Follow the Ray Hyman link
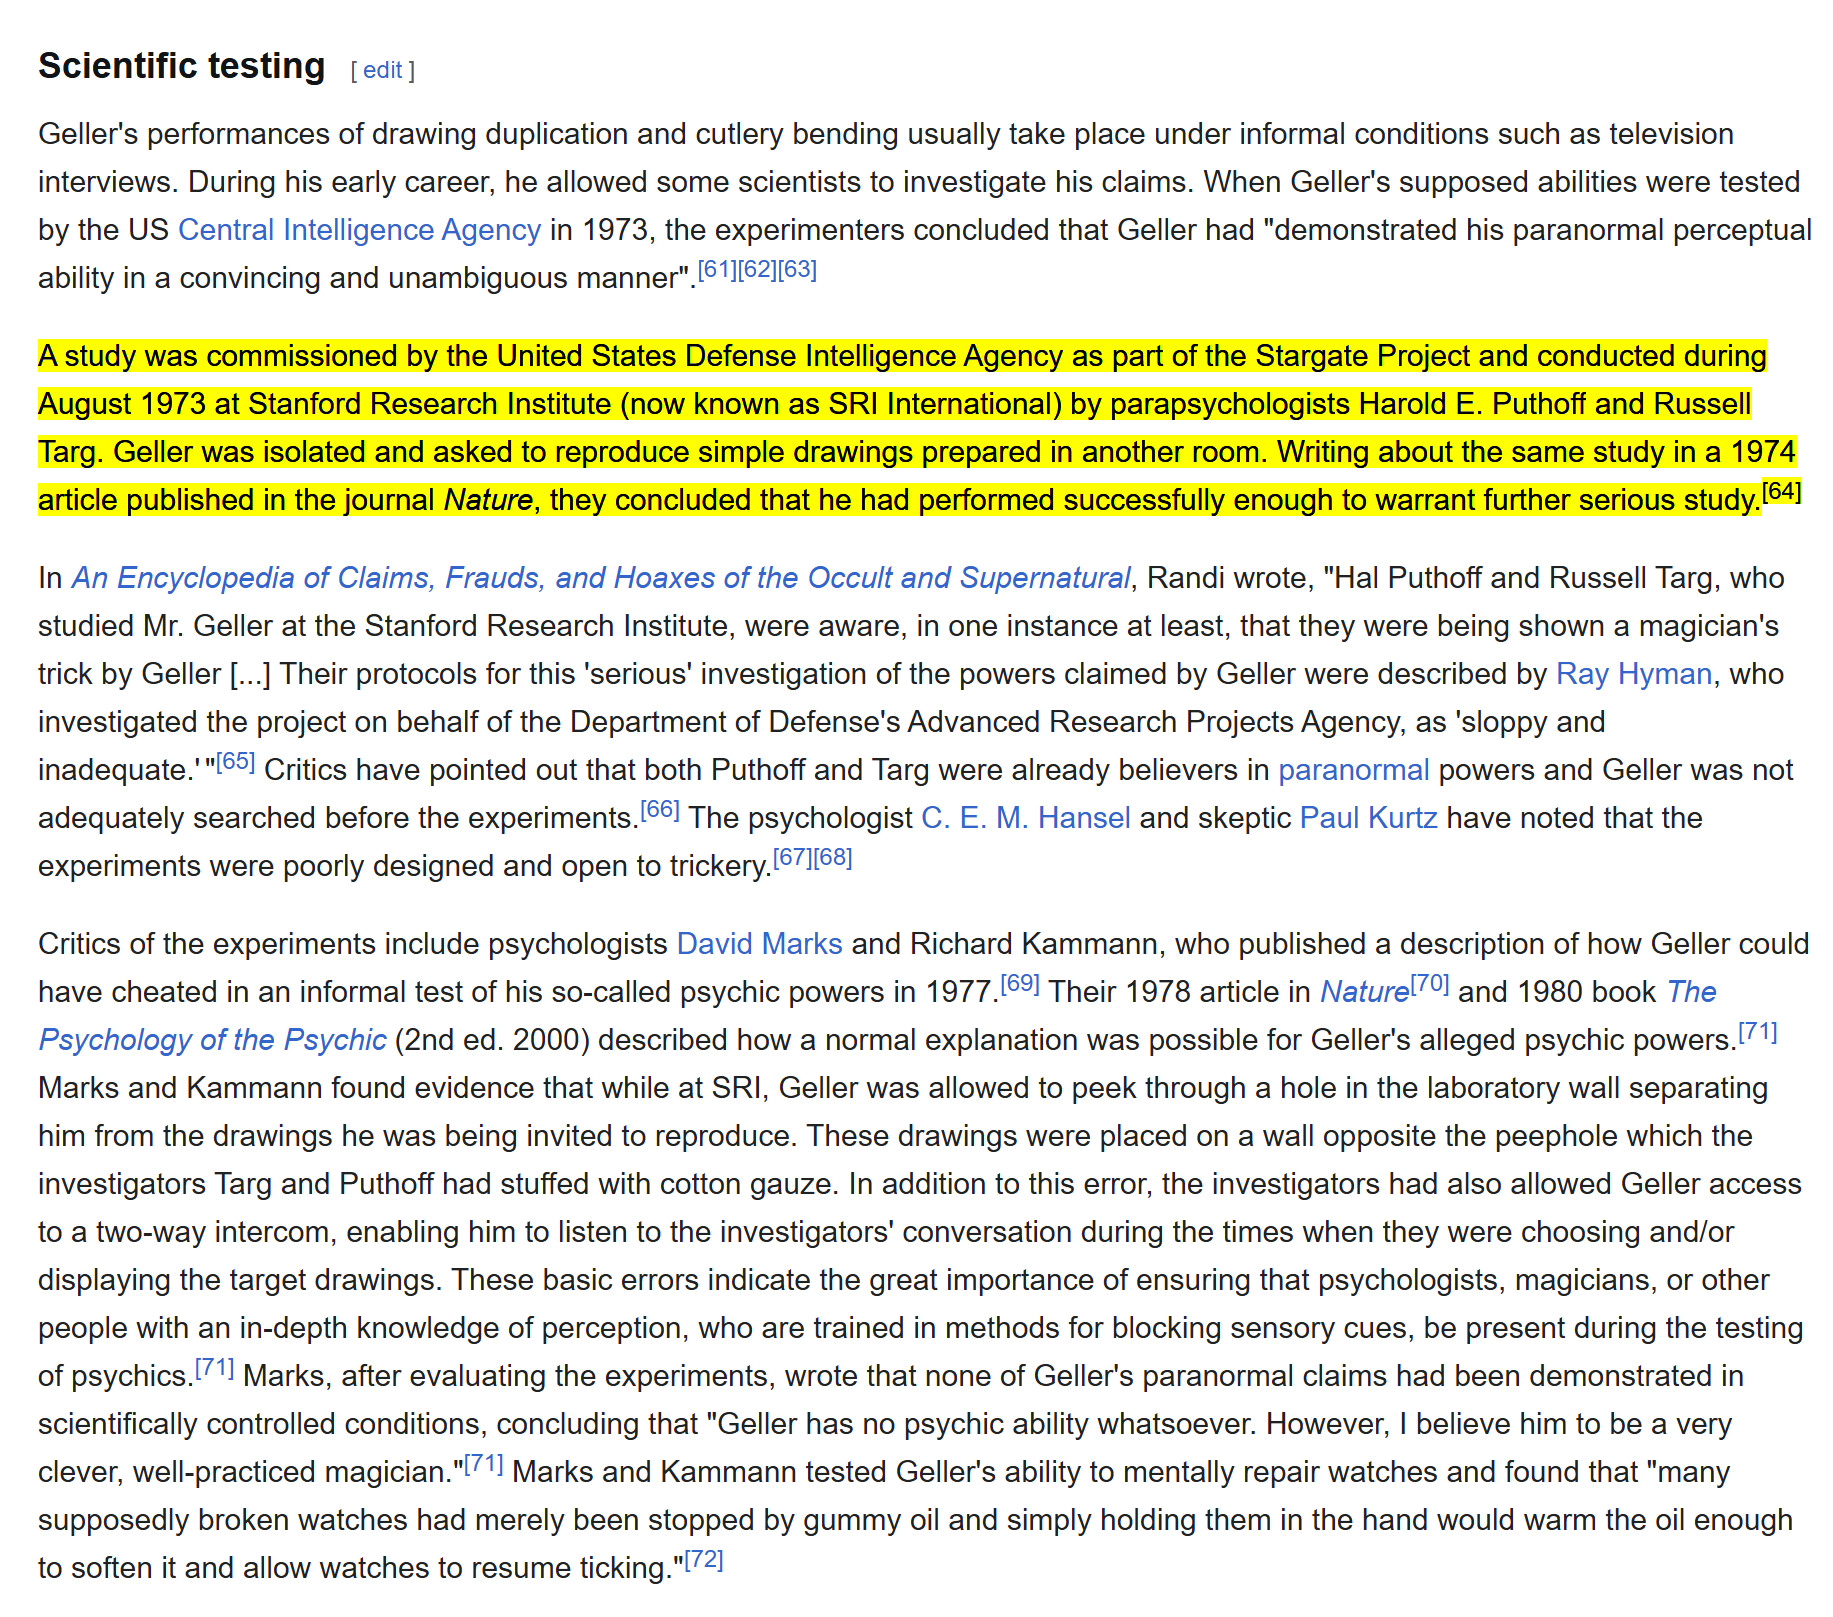This screenshot has width=1833, height=1617. click(x=1634, y=674)
